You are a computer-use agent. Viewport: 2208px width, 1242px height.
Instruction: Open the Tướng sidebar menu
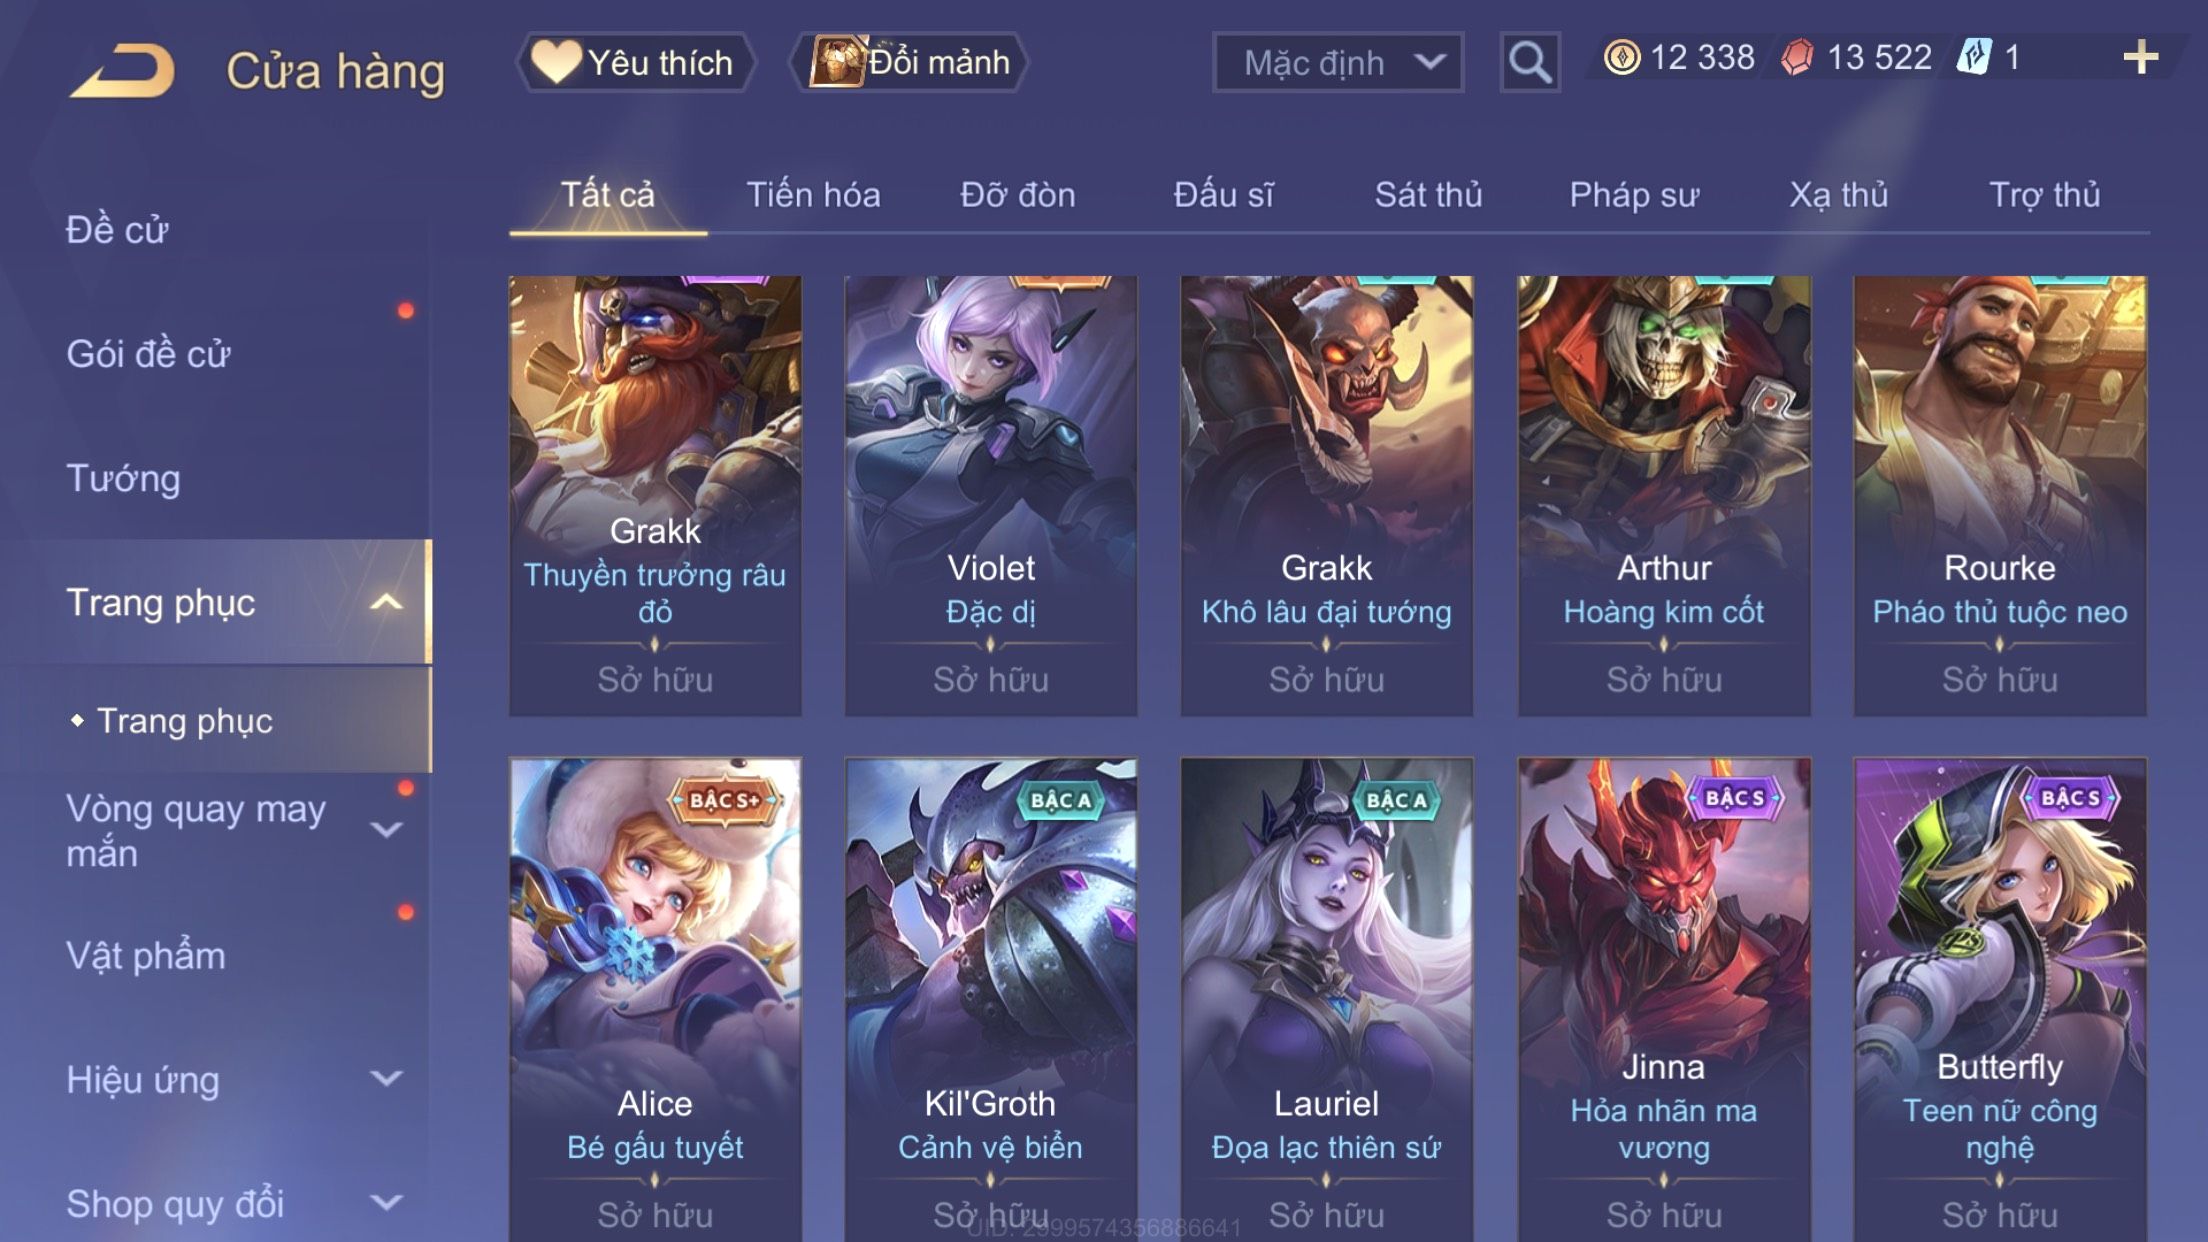pos(123,478)
